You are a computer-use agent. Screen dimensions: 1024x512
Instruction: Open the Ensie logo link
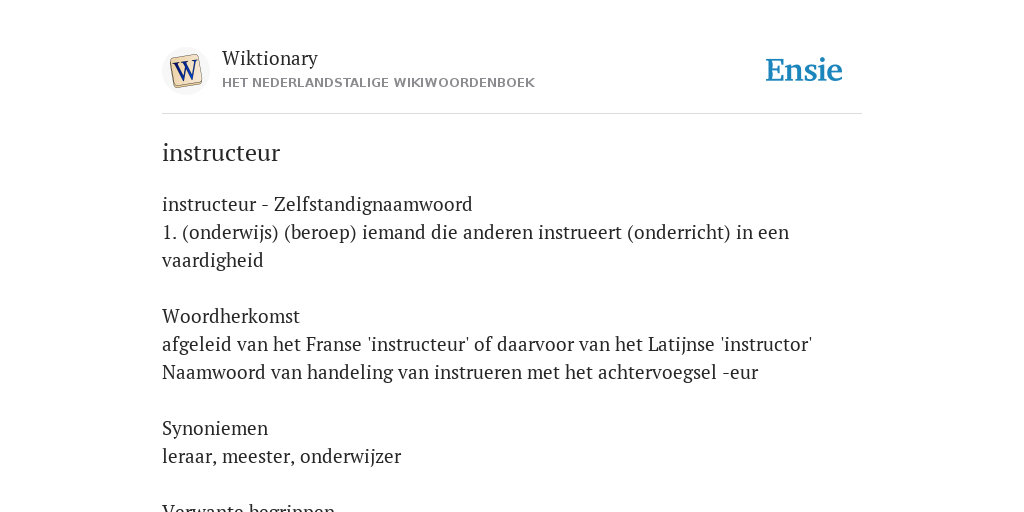[x=804, y=70]
